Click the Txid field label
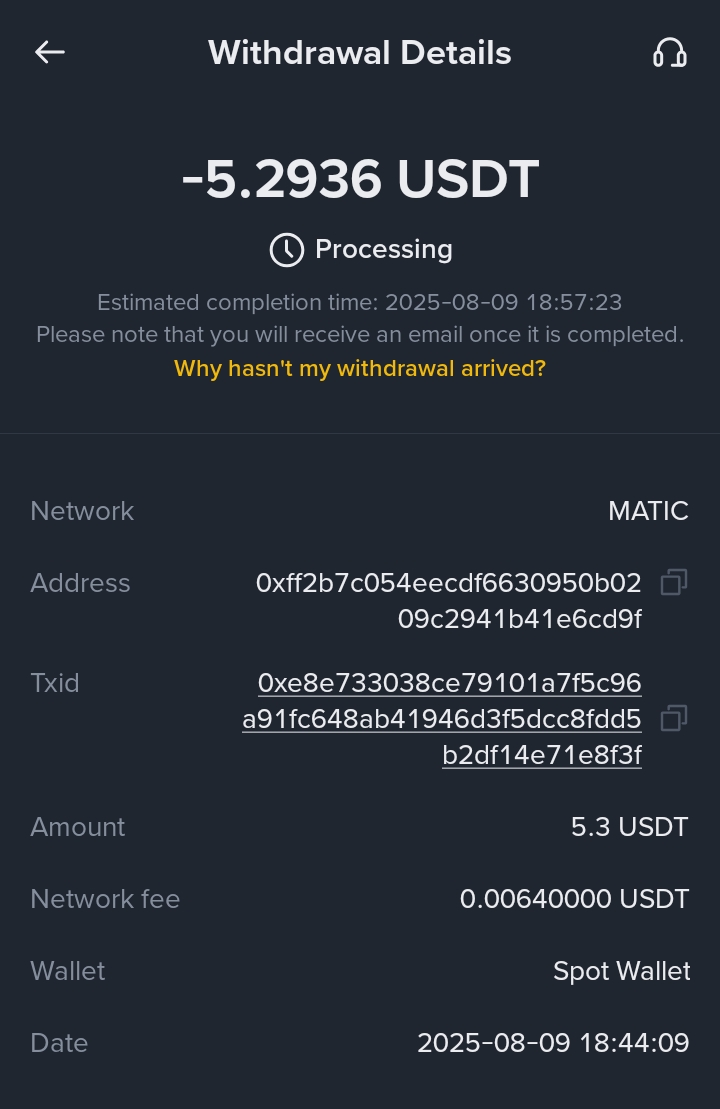This screenshot has width=720, height=1109. click(x=55, y=683)
